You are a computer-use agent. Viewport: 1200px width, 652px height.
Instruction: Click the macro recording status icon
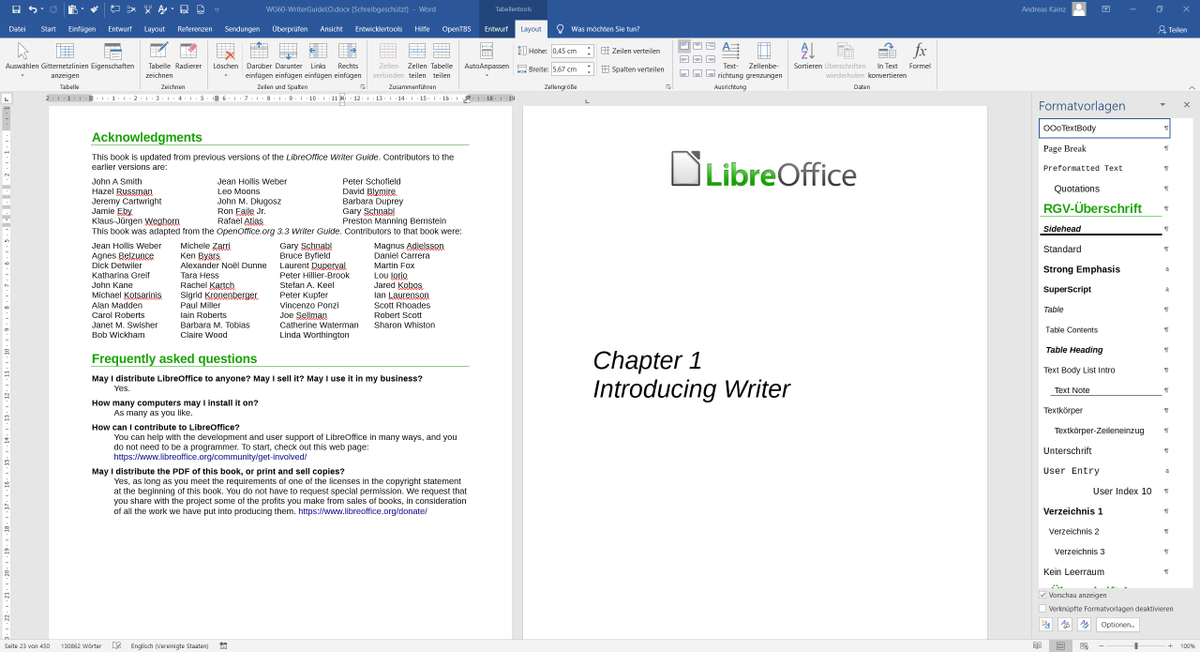pos(223,646)
